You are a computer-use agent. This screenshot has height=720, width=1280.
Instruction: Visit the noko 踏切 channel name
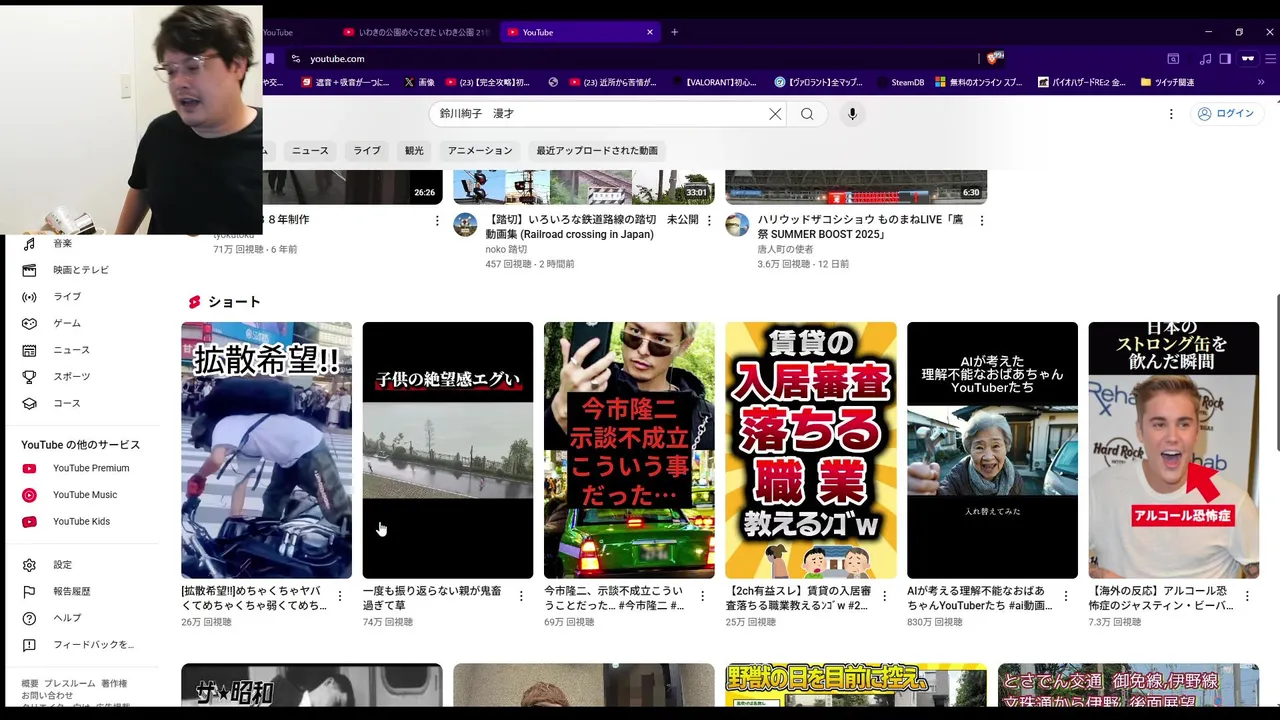pos(506,249)
